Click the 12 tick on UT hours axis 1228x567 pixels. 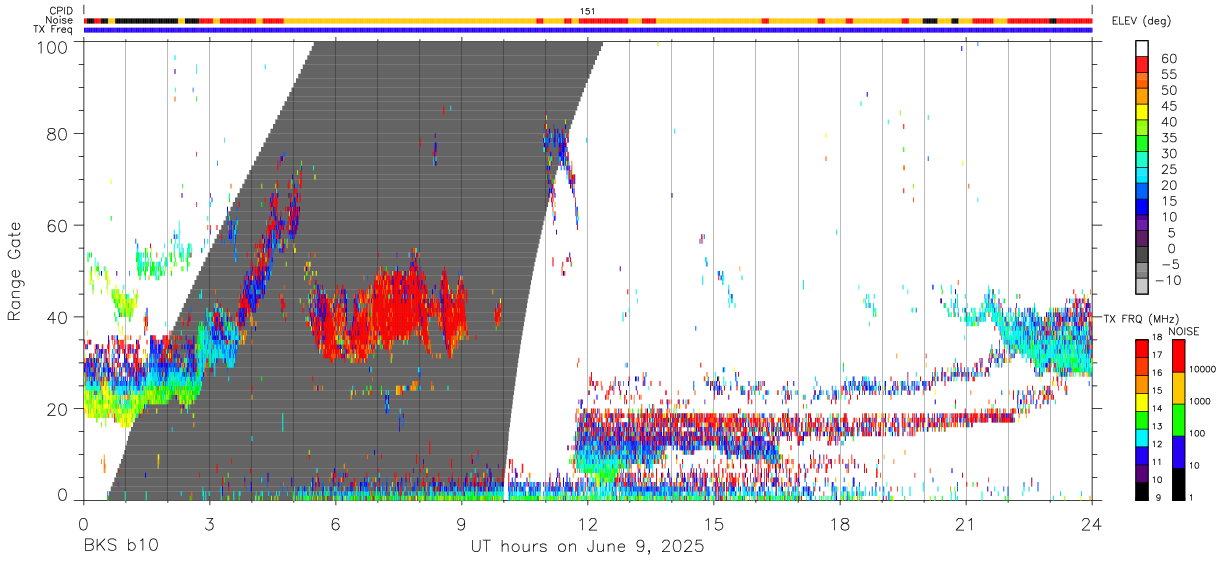[588, 523]
